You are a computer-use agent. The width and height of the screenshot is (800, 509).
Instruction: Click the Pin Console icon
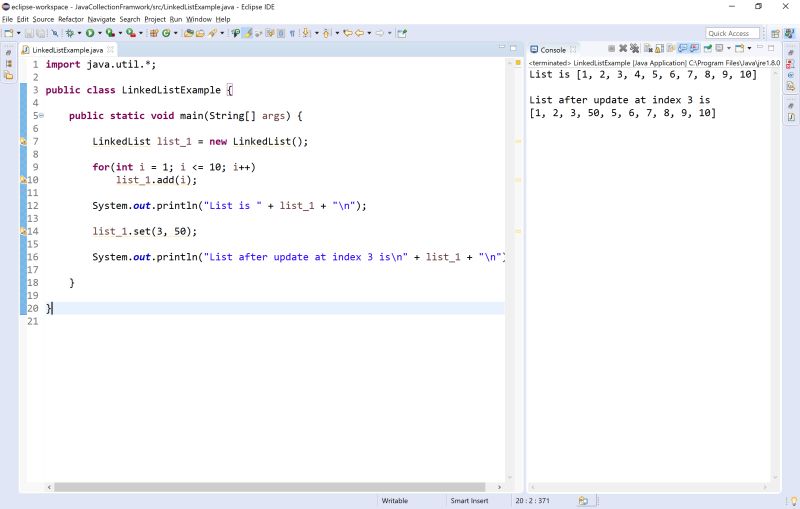(x=708, y=48)
